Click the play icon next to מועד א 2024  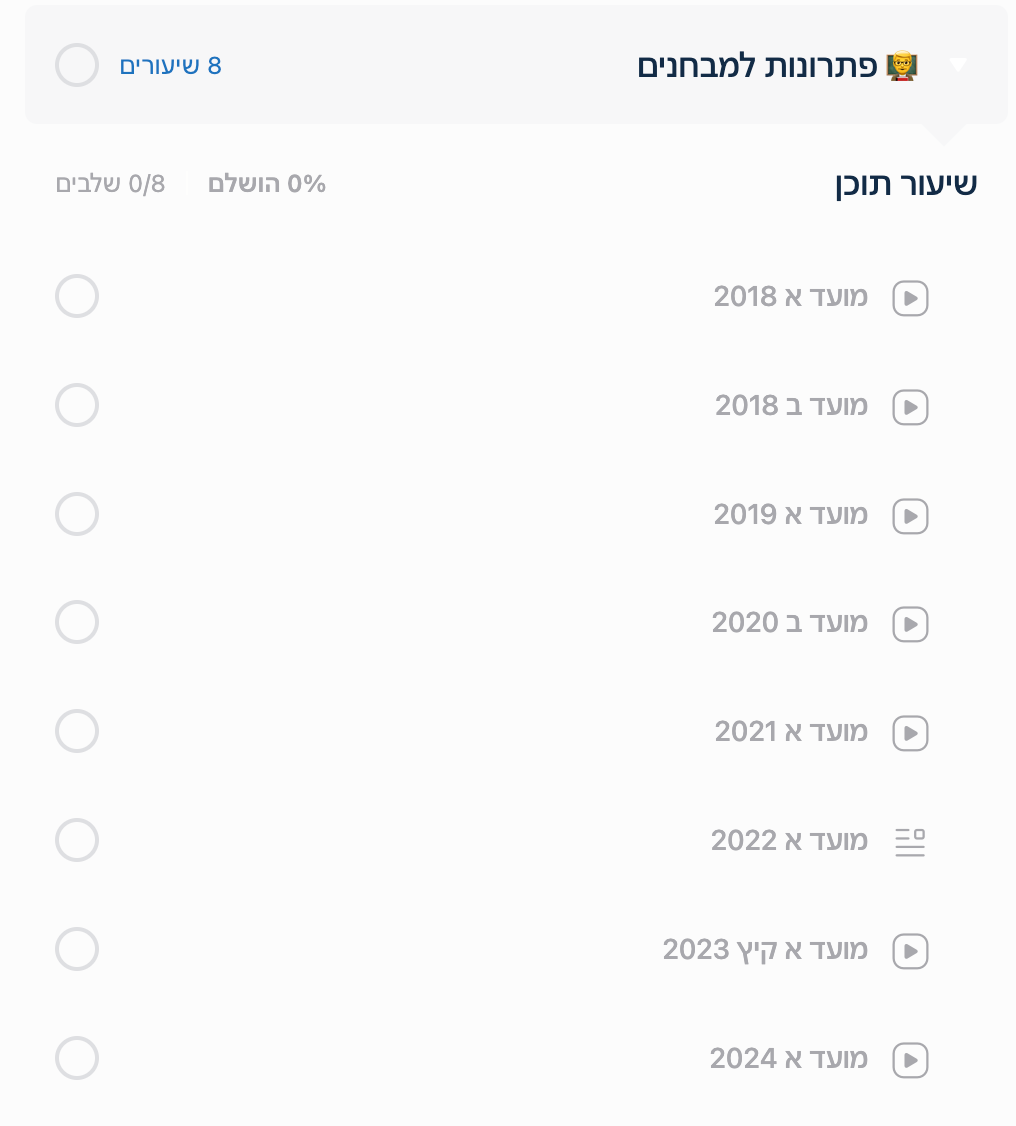(910, 1059)
